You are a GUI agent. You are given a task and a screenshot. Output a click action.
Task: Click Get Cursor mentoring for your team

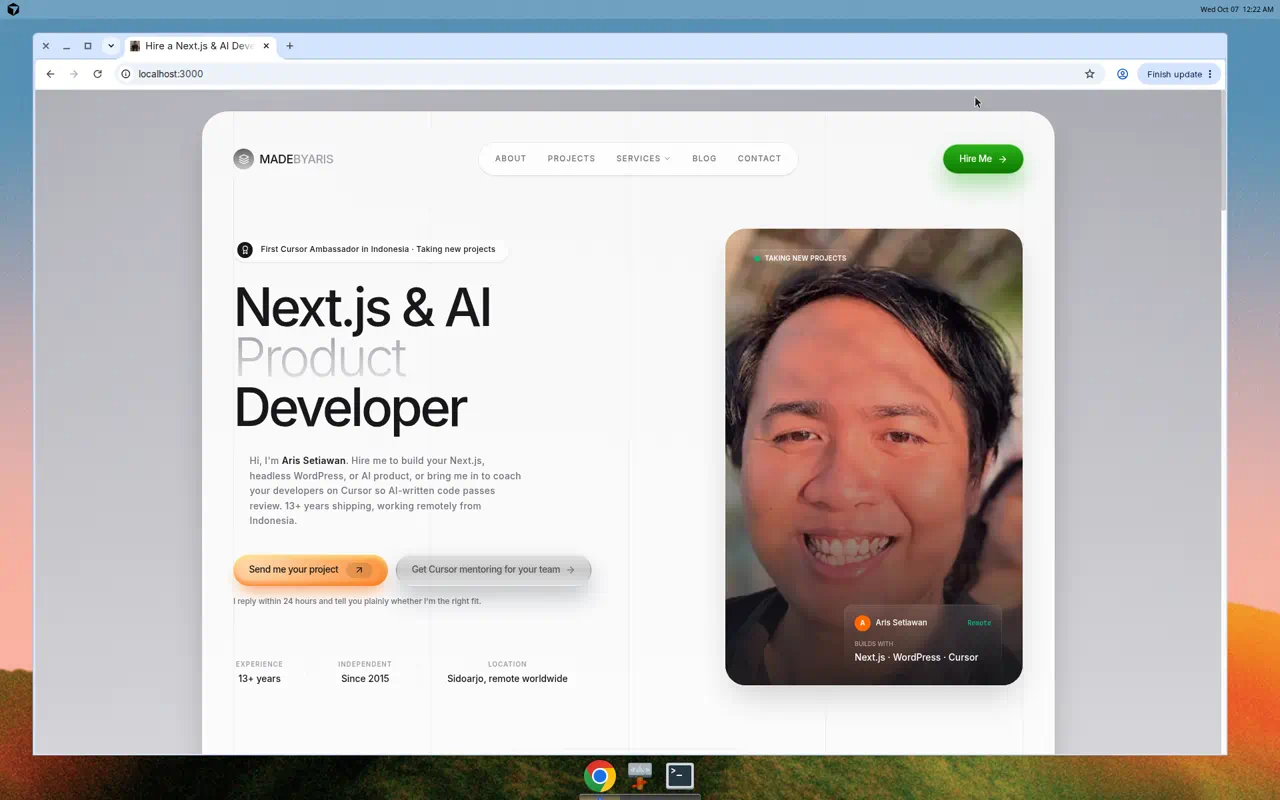coord(493,570)
